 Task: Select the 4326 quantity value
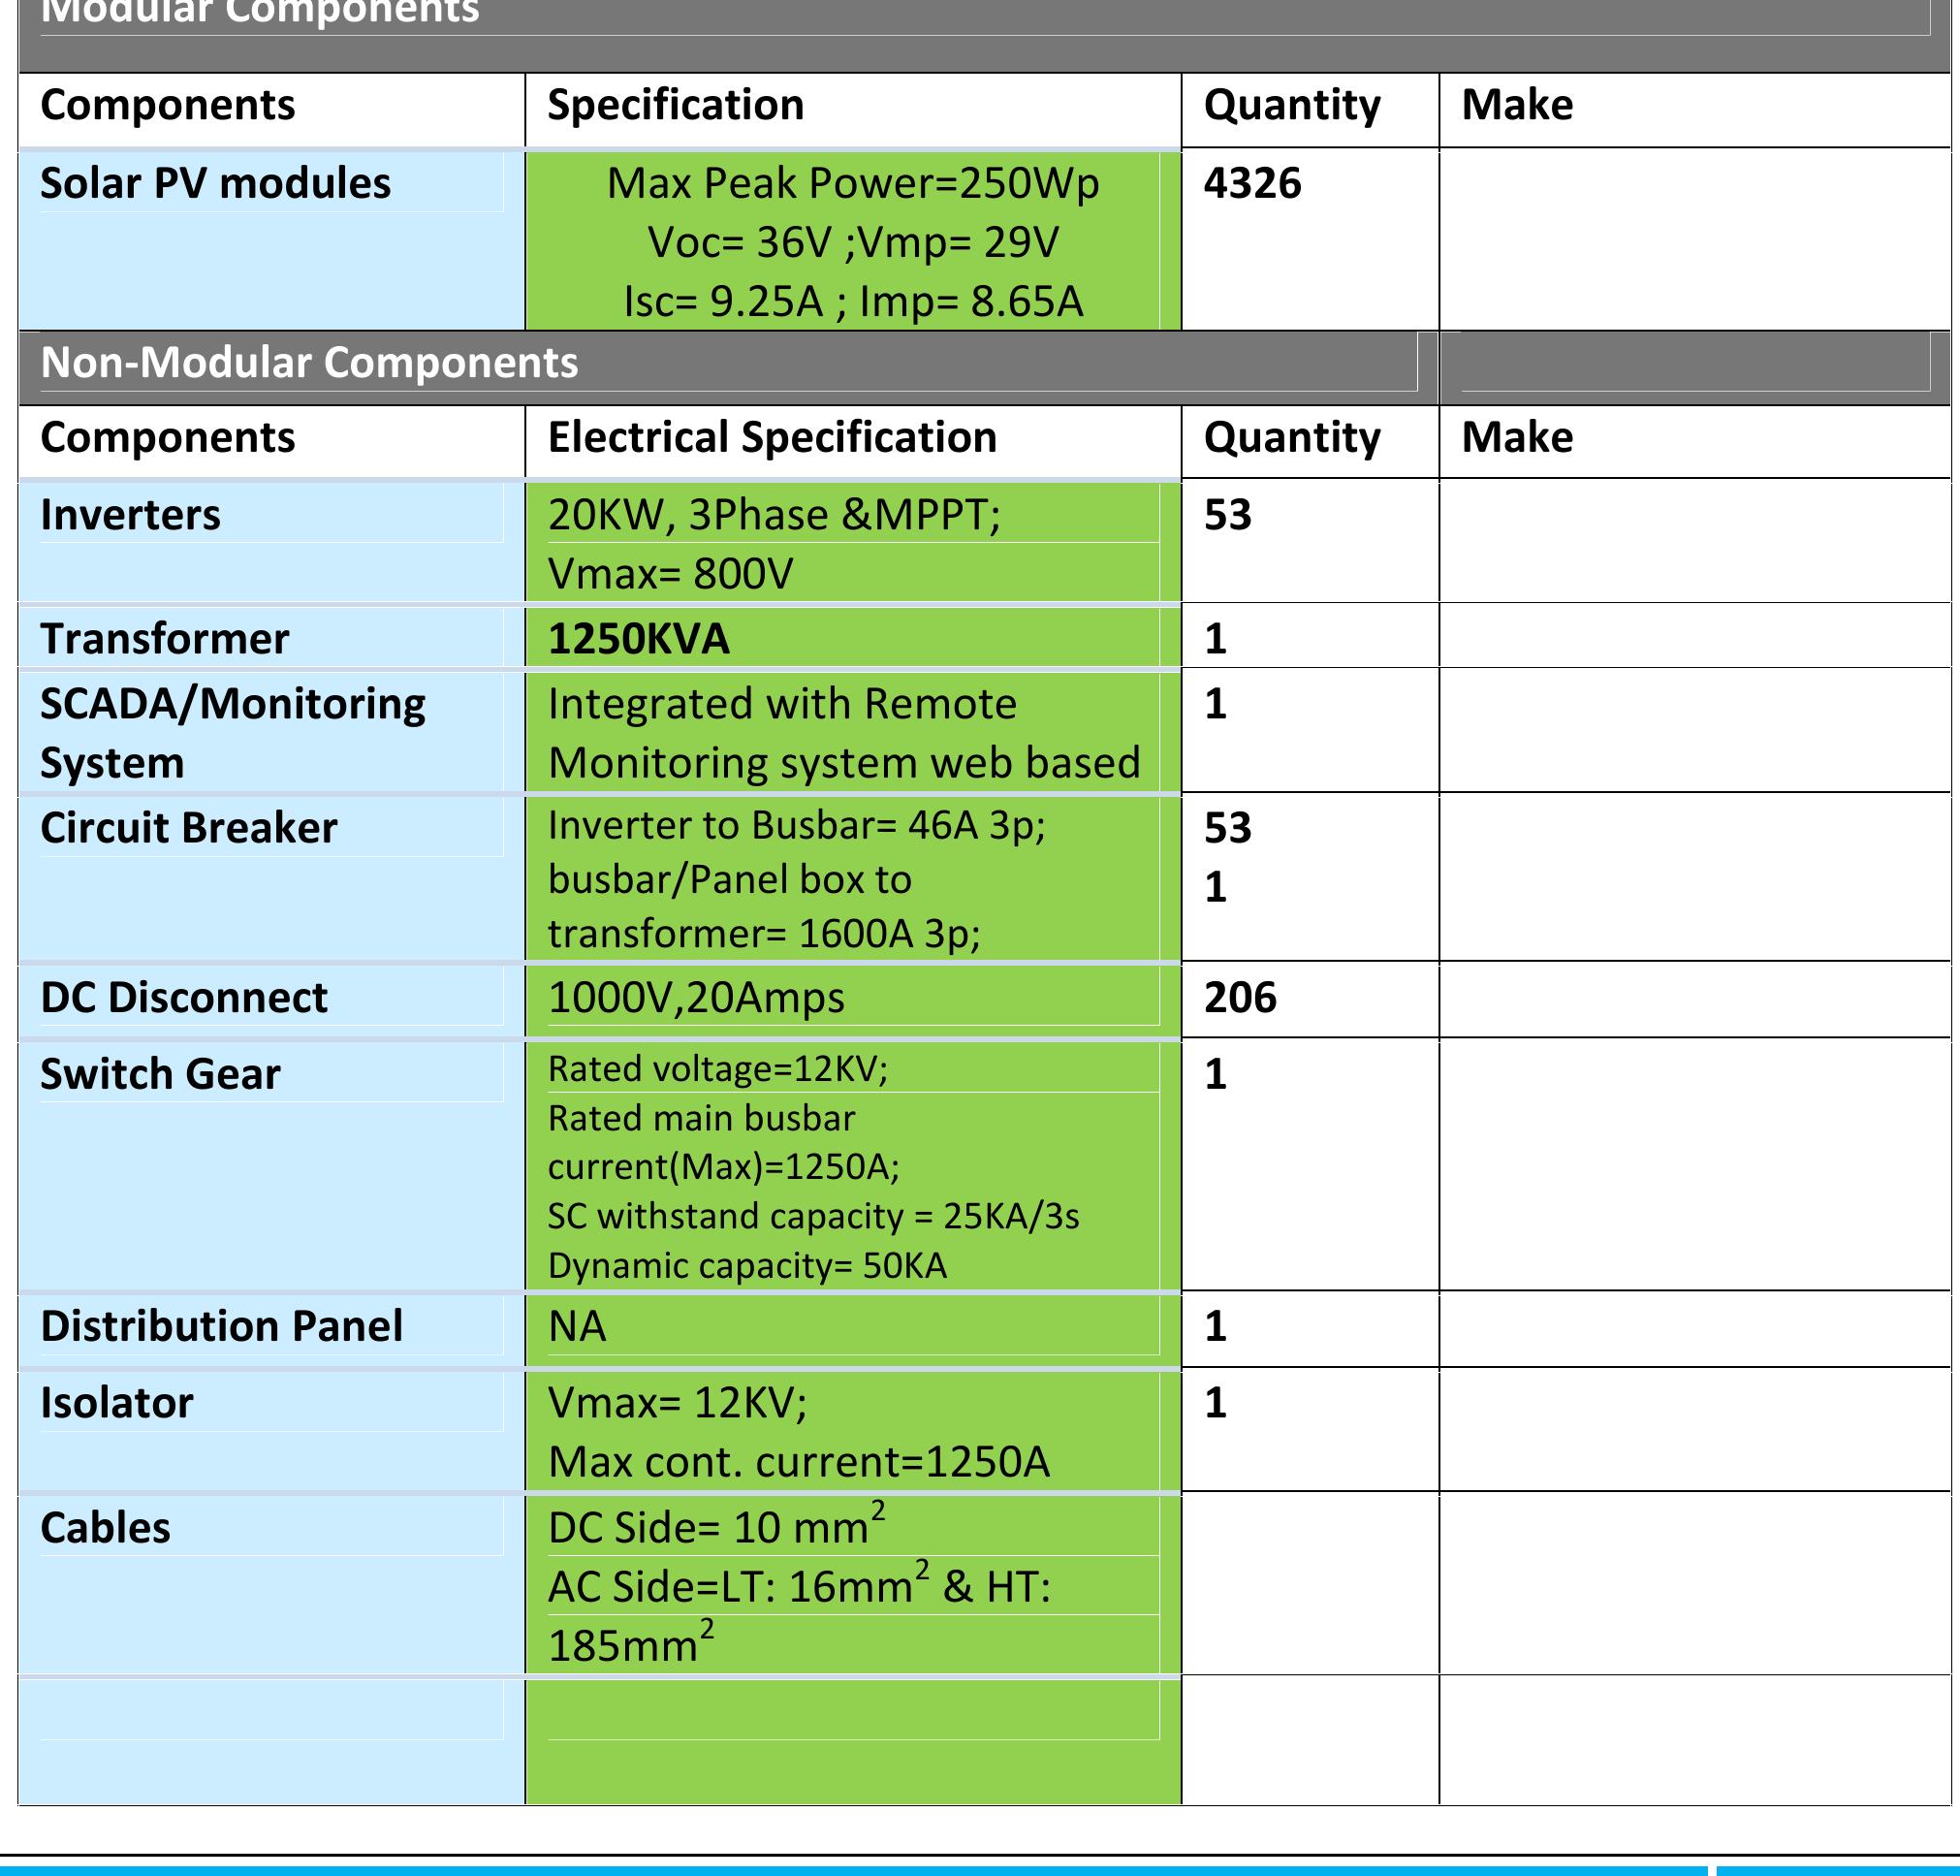1252,184
